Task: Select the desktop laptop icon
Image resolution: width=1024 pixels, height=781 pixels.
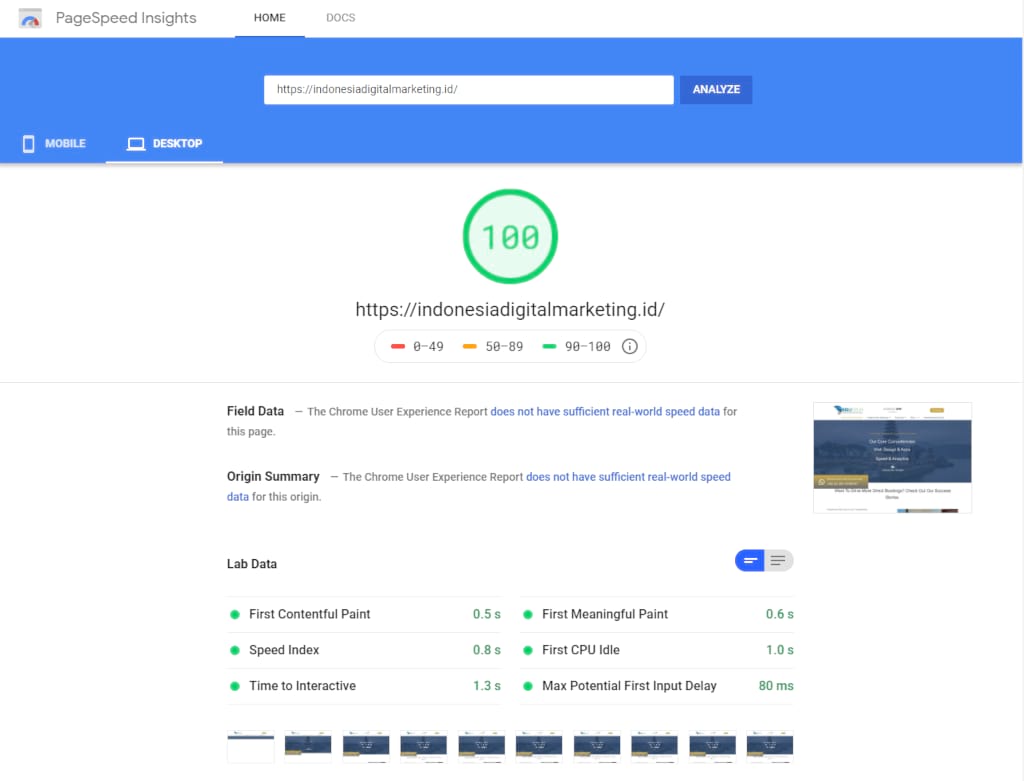Action: point(136,144)
